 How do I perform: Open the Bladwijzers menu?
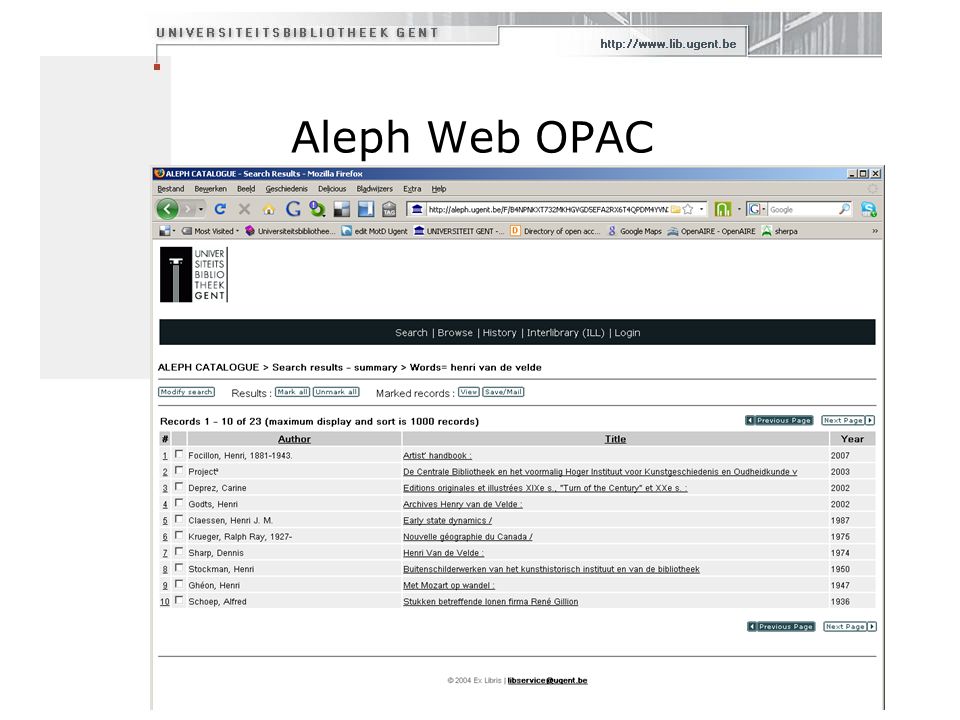click(375, 189)
